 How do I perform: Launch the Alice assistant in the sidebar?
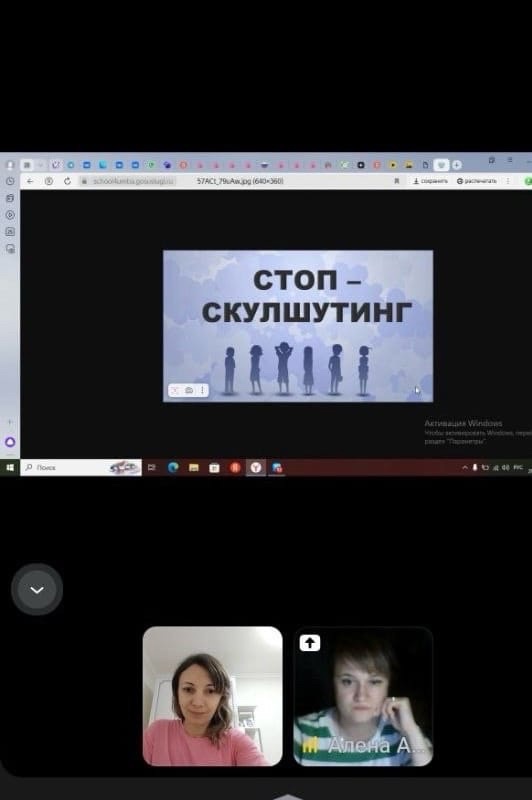[10, 442]
